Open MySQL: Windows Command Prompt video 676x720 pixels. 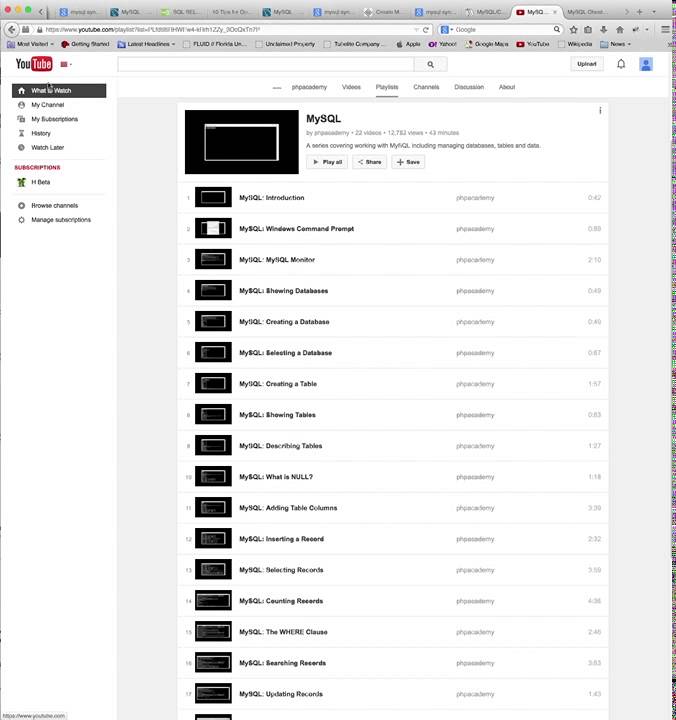point(296,229)
